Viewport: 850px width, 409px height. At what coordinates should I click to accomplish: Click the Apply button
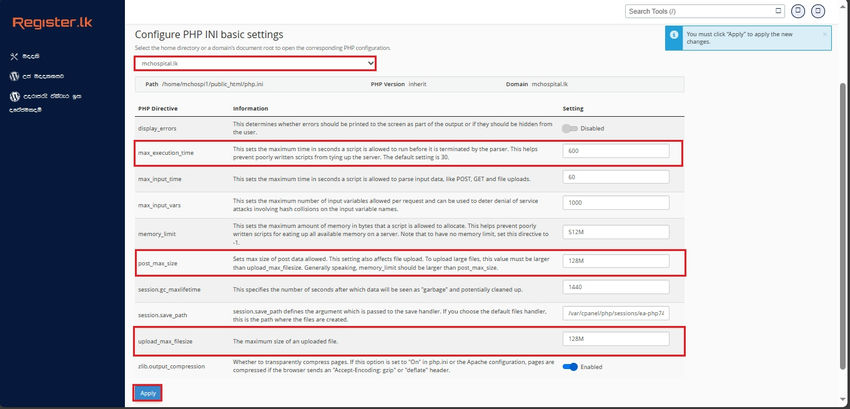click(148, 393)
